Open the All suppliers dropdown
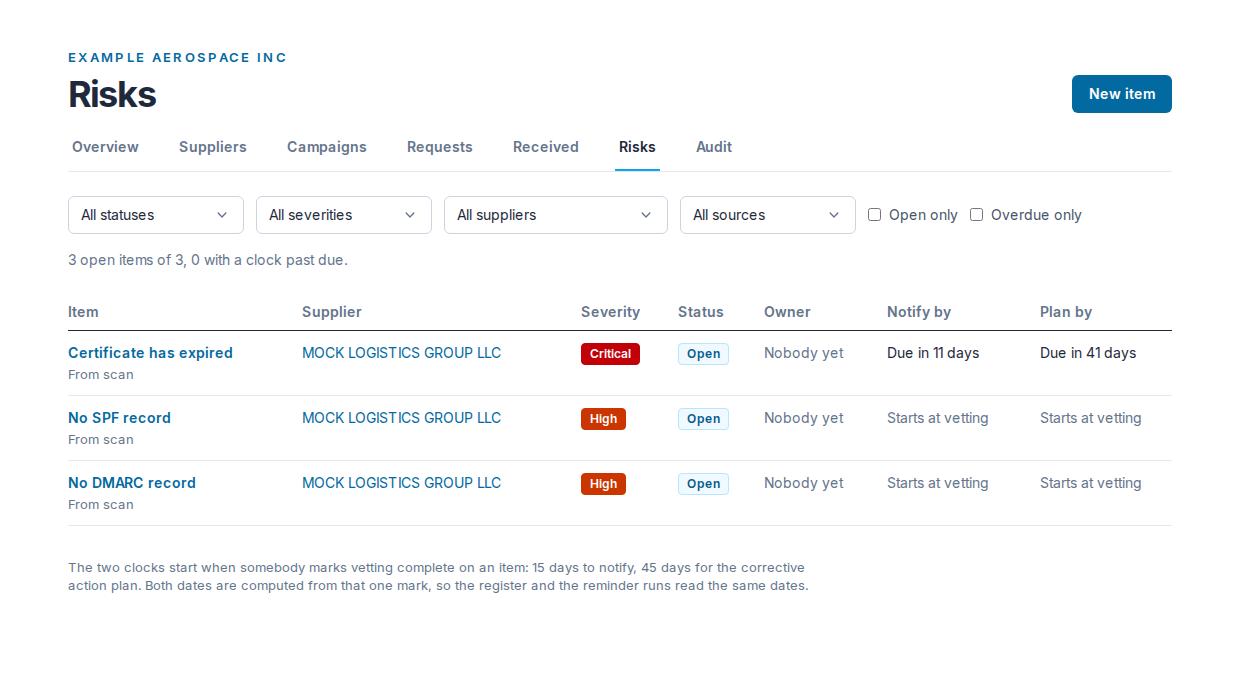Screen dimensions: 1240x700 (x=556, y=215)
